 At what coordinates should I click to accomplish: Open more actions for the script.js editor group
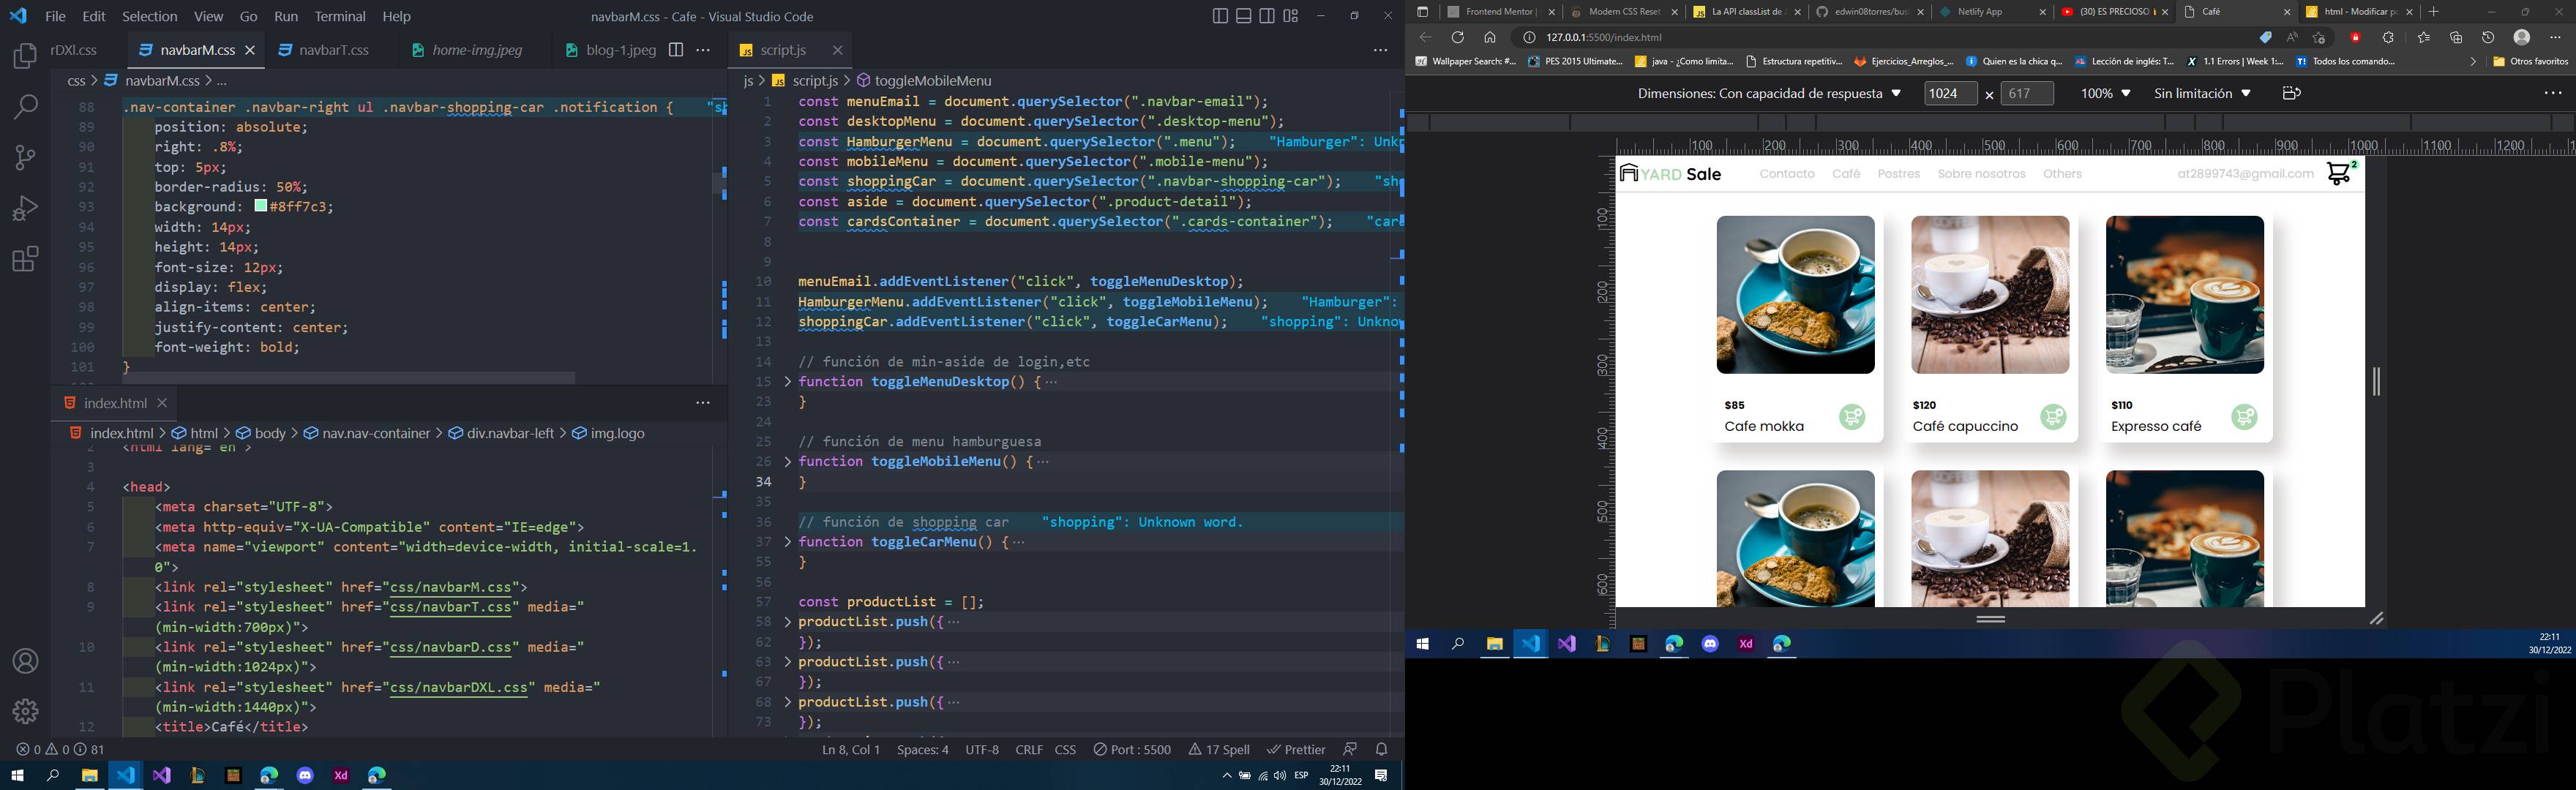[1381, 50]
